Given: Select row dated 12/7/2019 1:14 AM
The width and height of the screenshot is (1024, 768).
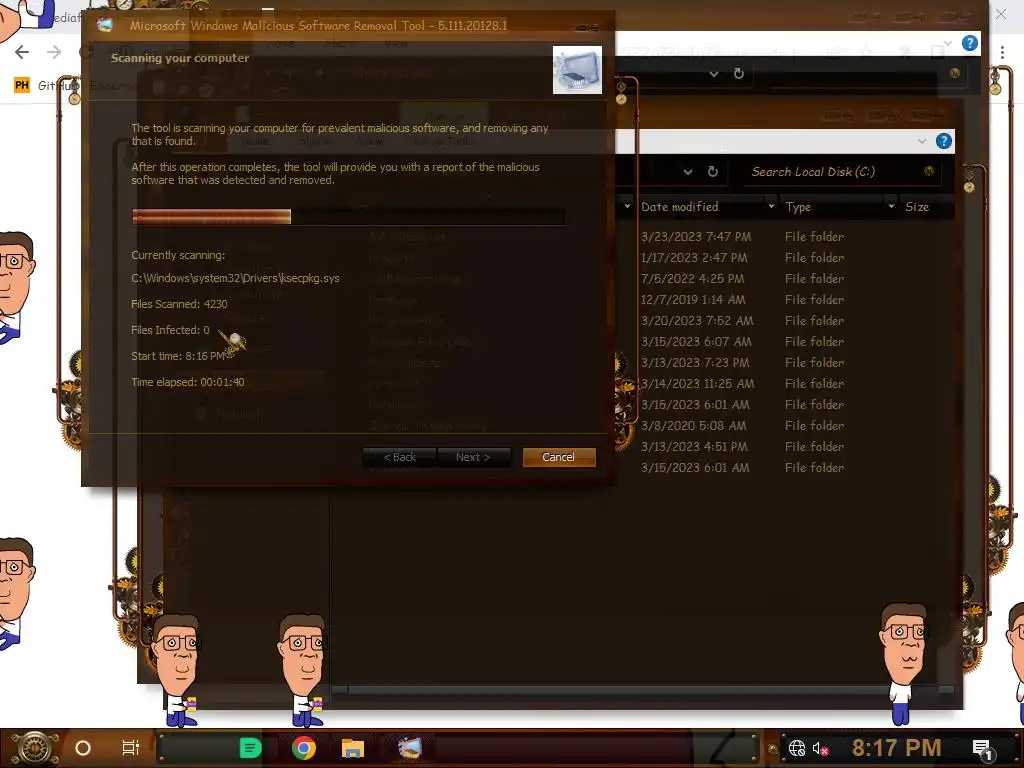Looking at the screenshot, I should (693, 299).
